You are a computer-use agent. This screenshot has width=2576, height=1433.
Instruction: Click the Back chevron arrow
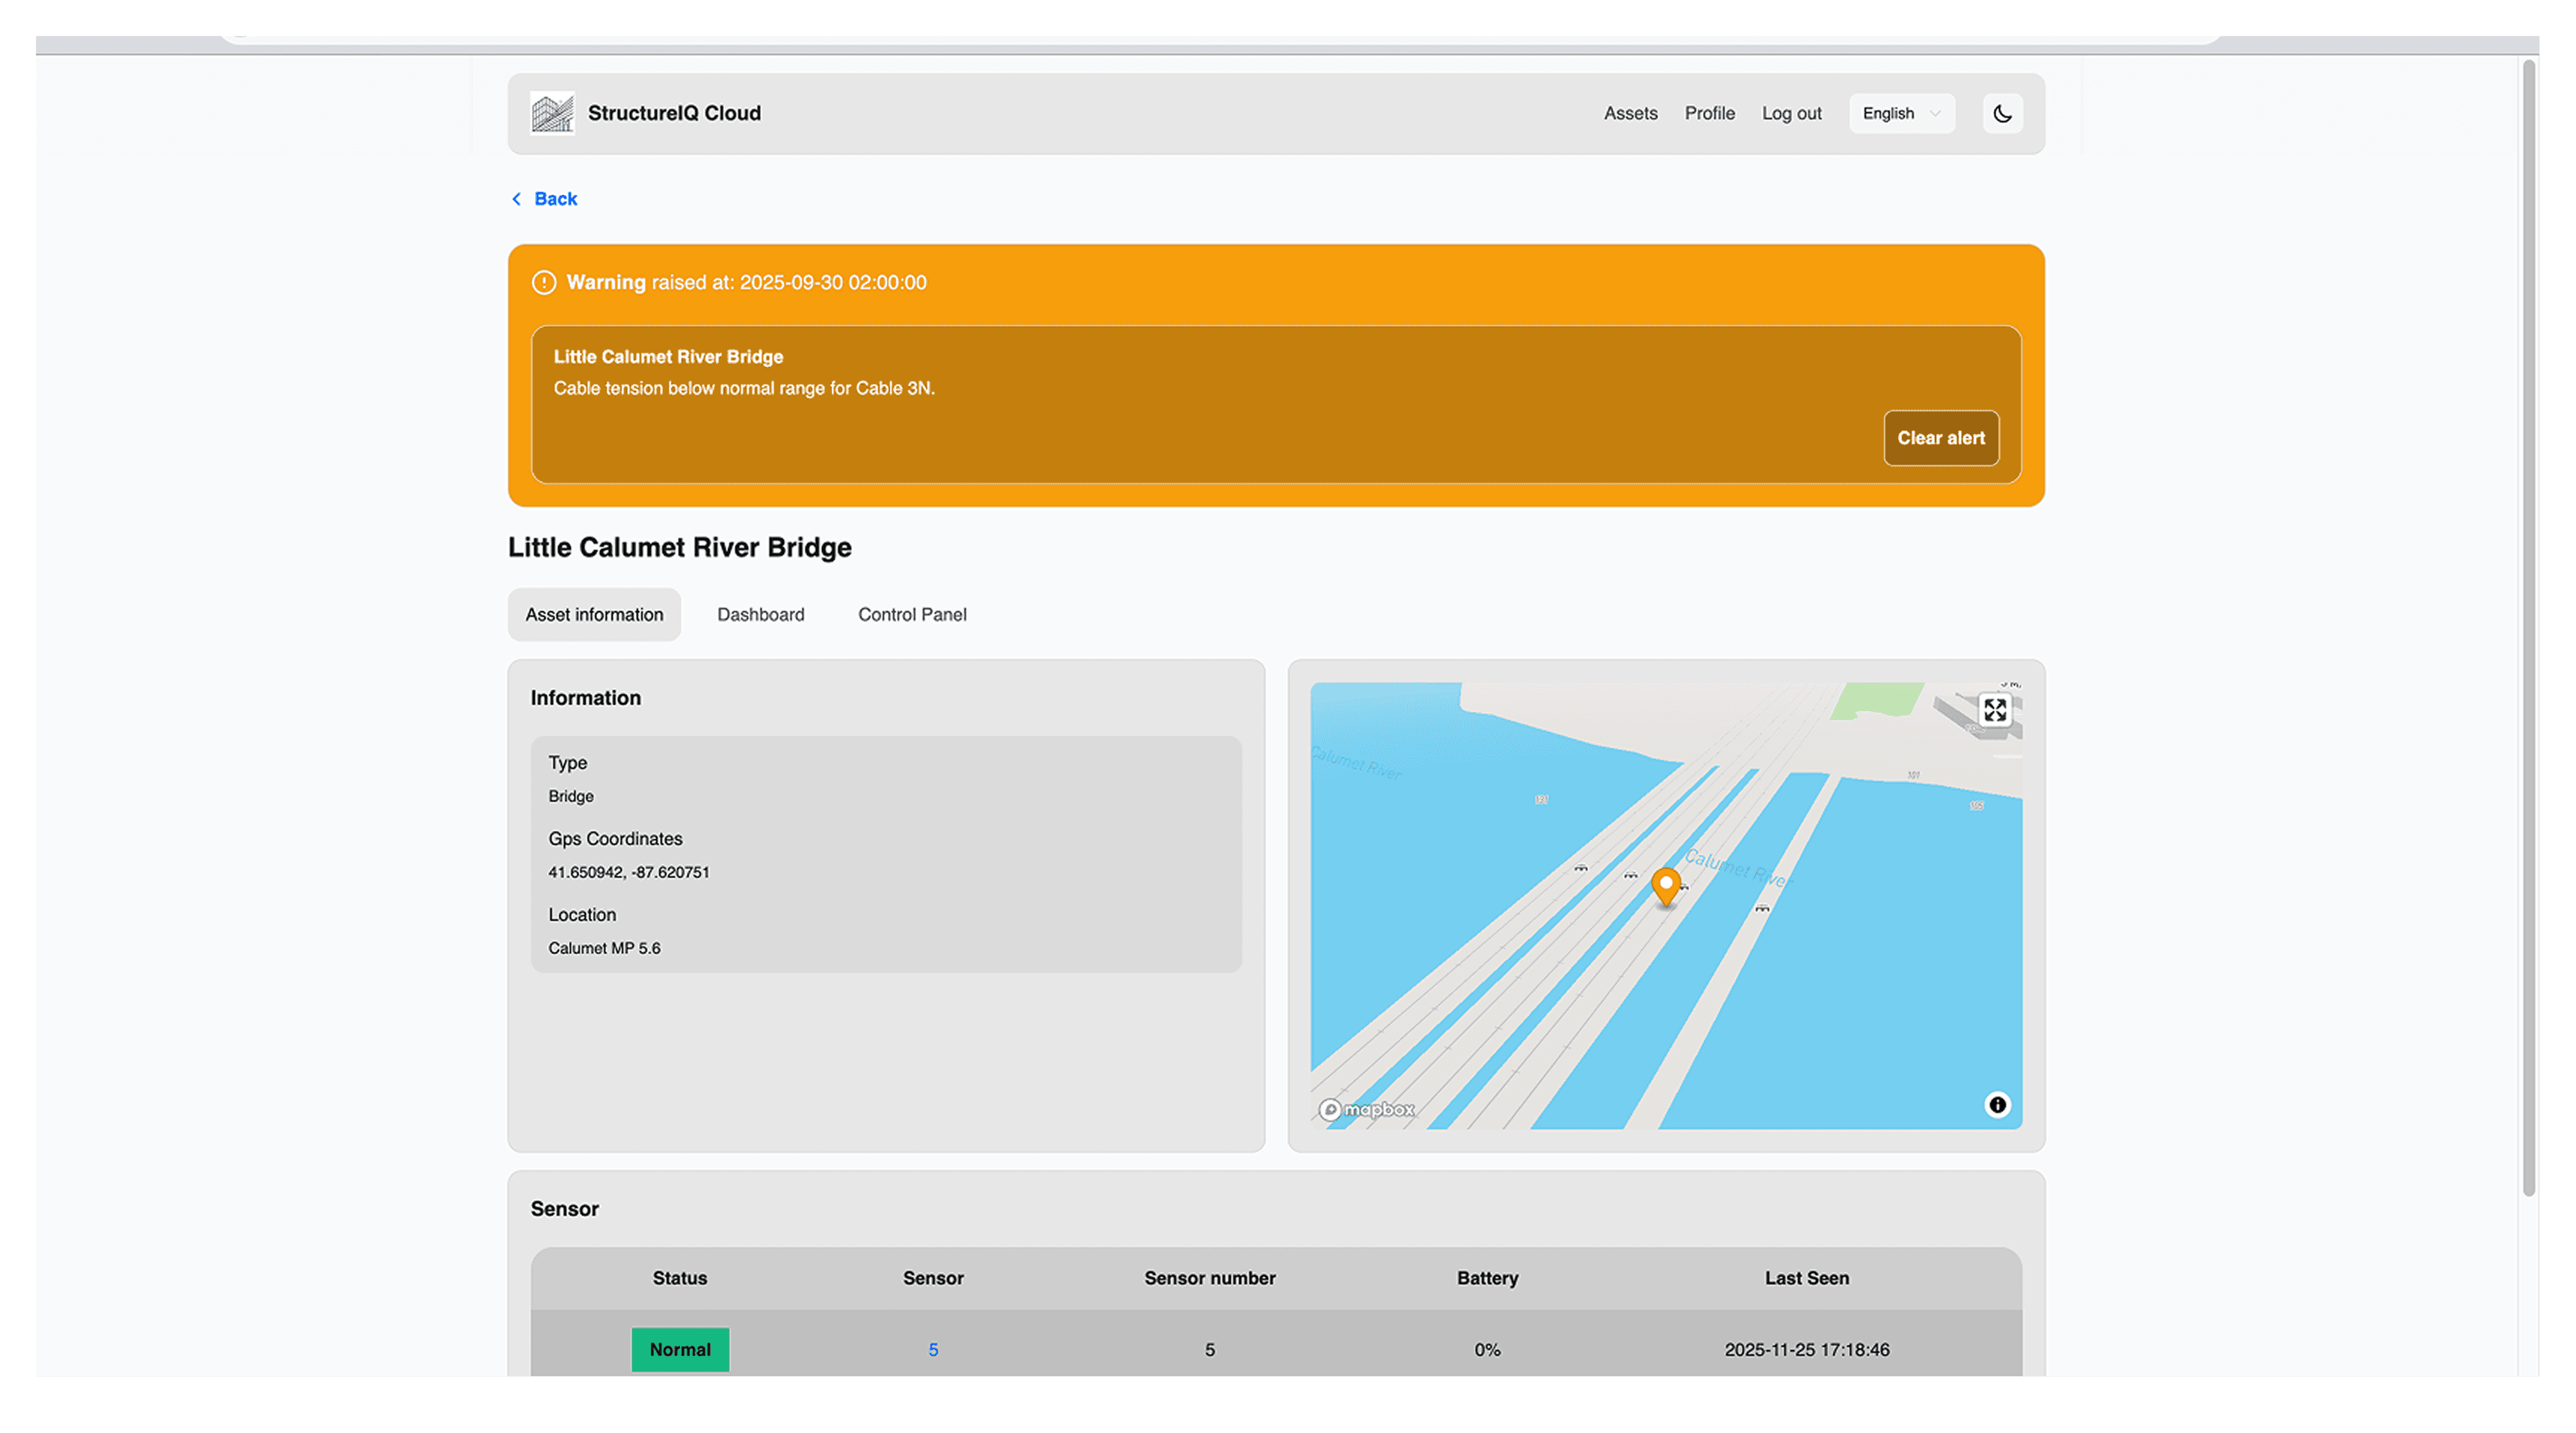coord(517,199)
